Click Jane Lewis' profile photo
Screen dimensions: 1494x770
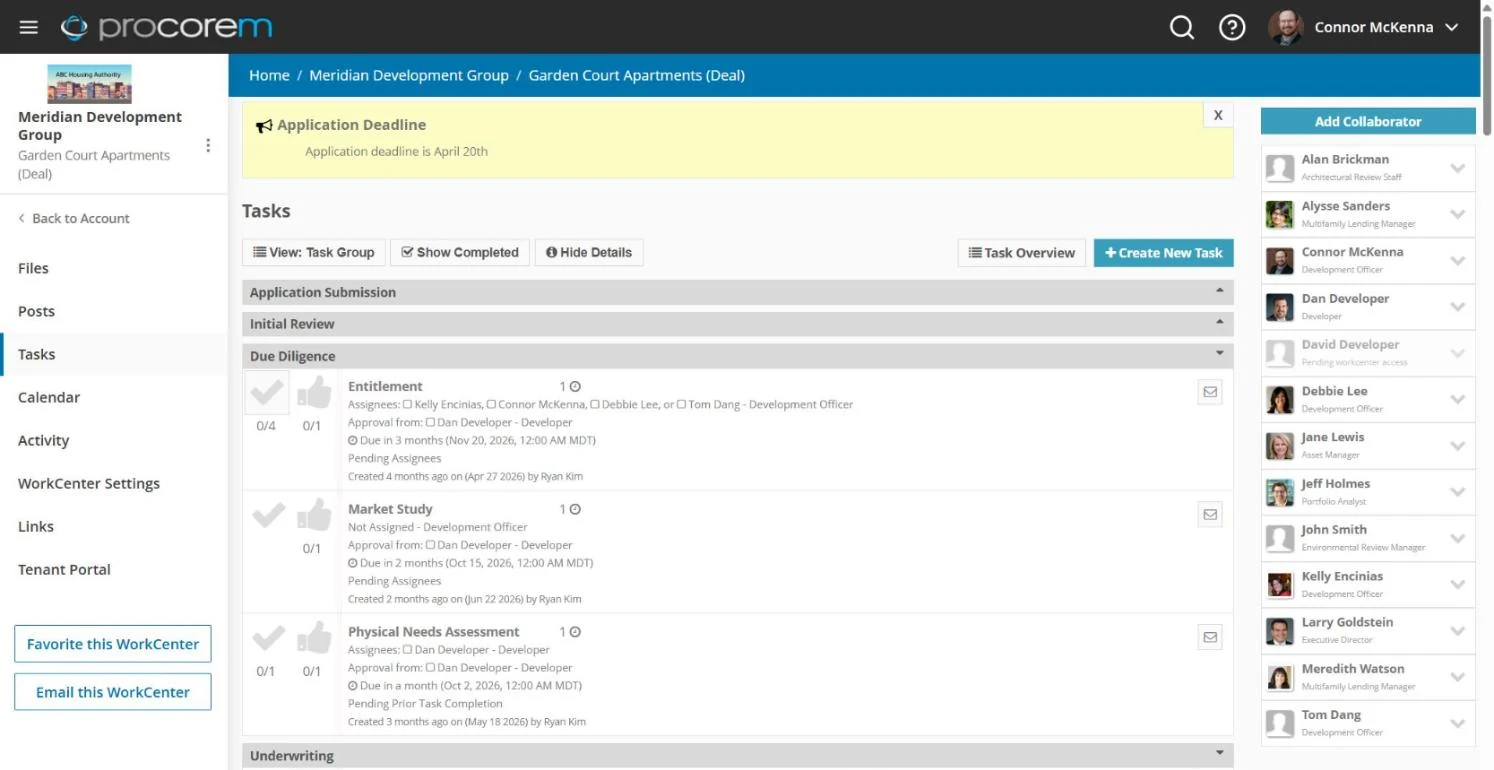point(1279,446)
